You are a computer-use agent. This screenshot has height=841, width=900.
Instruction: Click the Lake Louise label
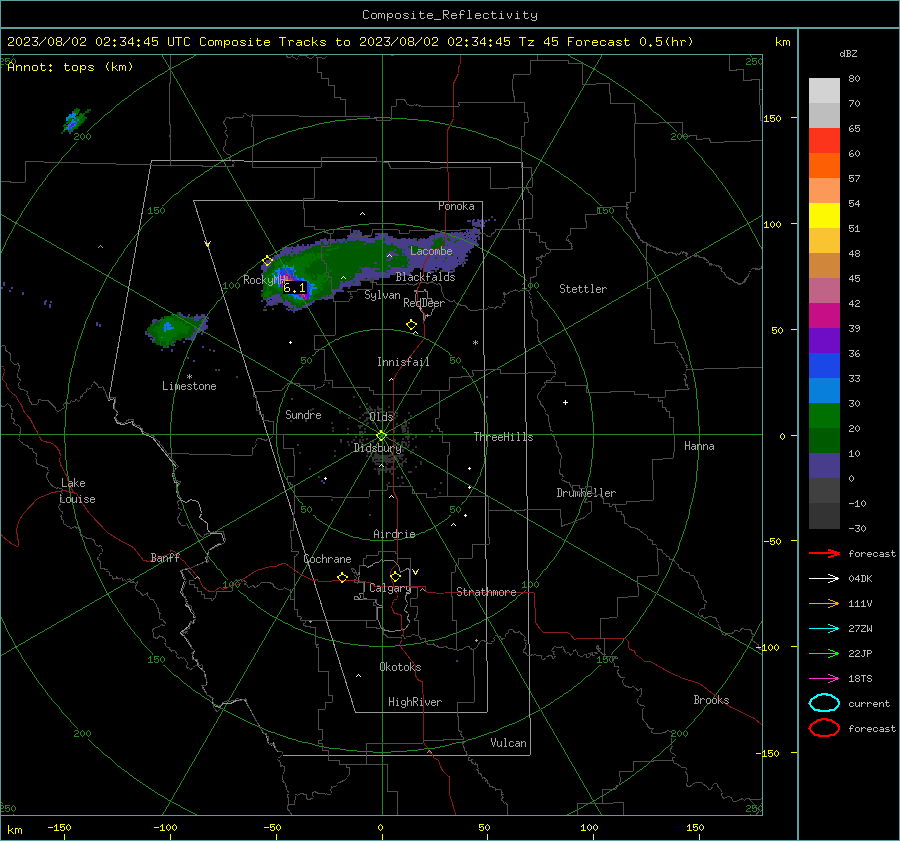point(77,491)
